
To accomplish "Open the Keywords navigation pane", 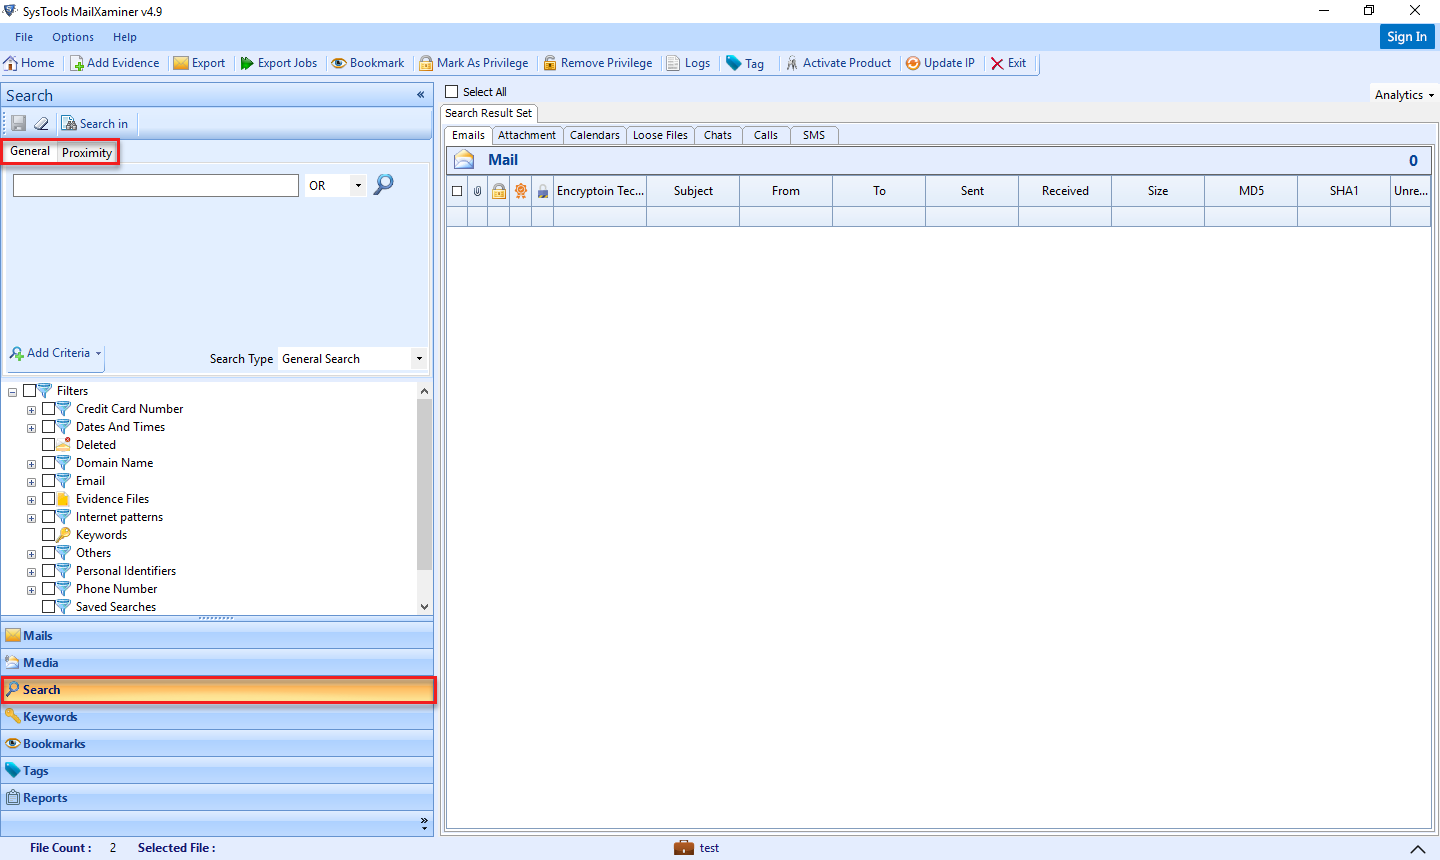I will (217, 716).
